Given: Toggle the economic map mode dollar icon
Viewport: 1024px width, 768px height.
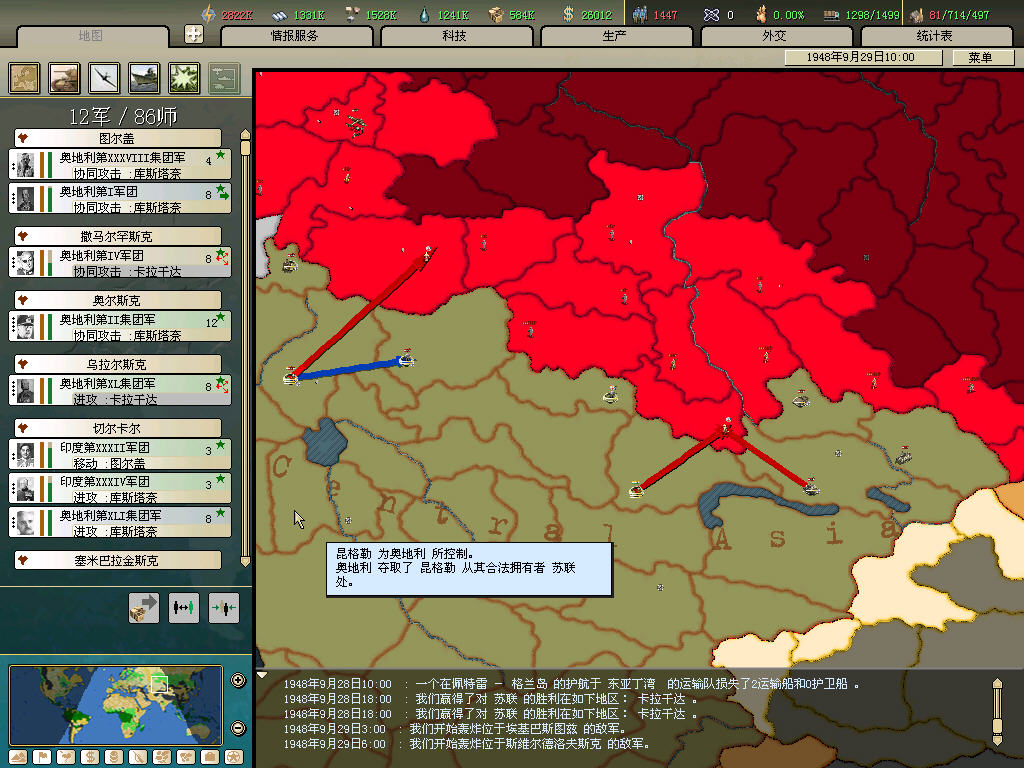Looking at the screenshot, I should (x=88, y=756).
